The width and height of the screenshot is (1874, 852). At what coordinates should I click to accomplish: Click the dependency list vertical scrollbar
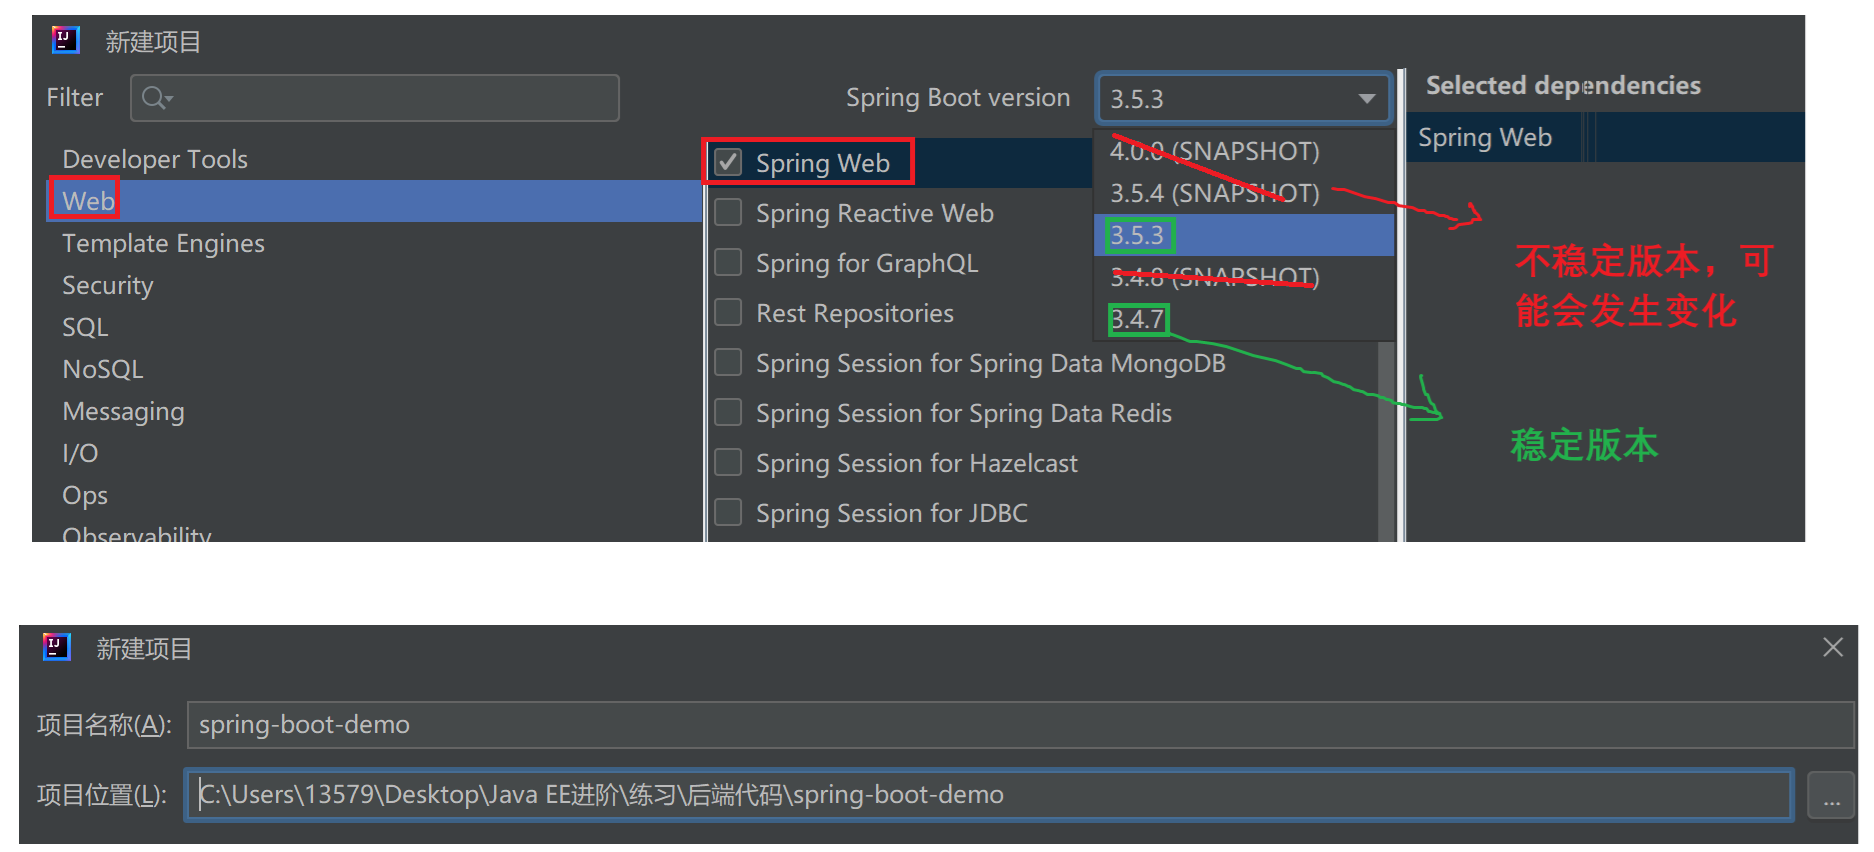click(1386, 440)
